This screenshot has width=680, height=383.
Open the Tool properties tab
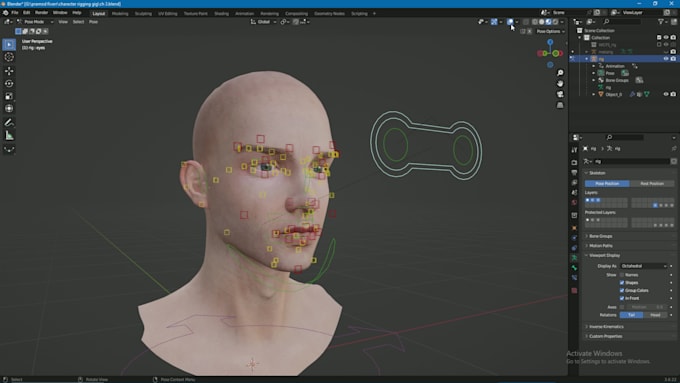pos(574,150)
